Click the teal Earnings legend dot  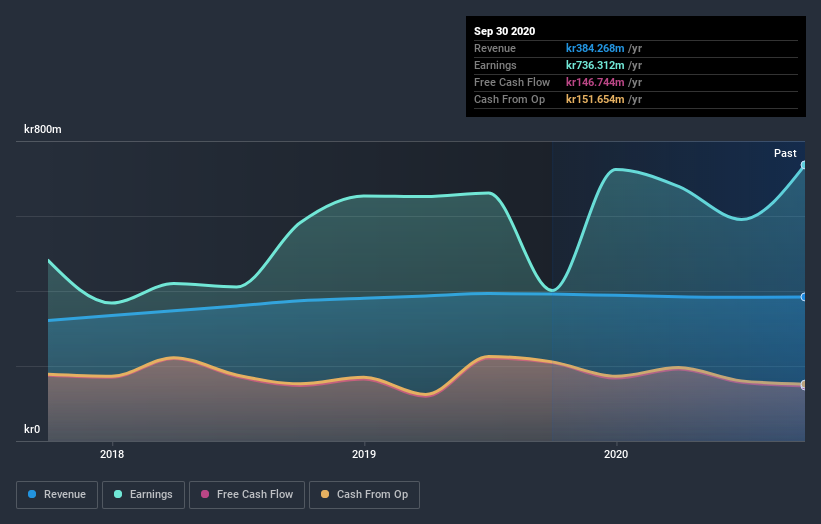118,494
